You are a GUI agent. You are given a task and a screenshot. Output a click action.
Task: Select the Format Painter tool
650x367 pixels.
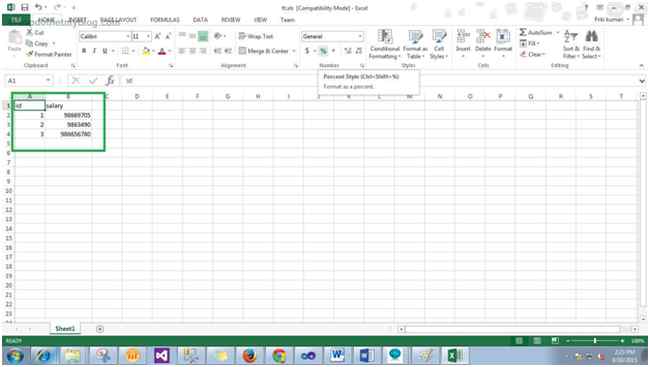coord(49,54)
